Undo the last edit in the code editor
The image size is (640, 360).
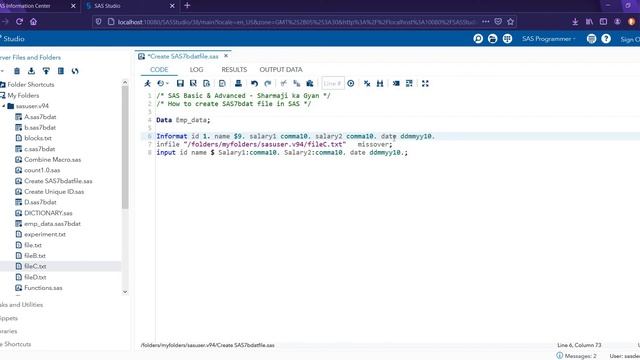[254, 83]
